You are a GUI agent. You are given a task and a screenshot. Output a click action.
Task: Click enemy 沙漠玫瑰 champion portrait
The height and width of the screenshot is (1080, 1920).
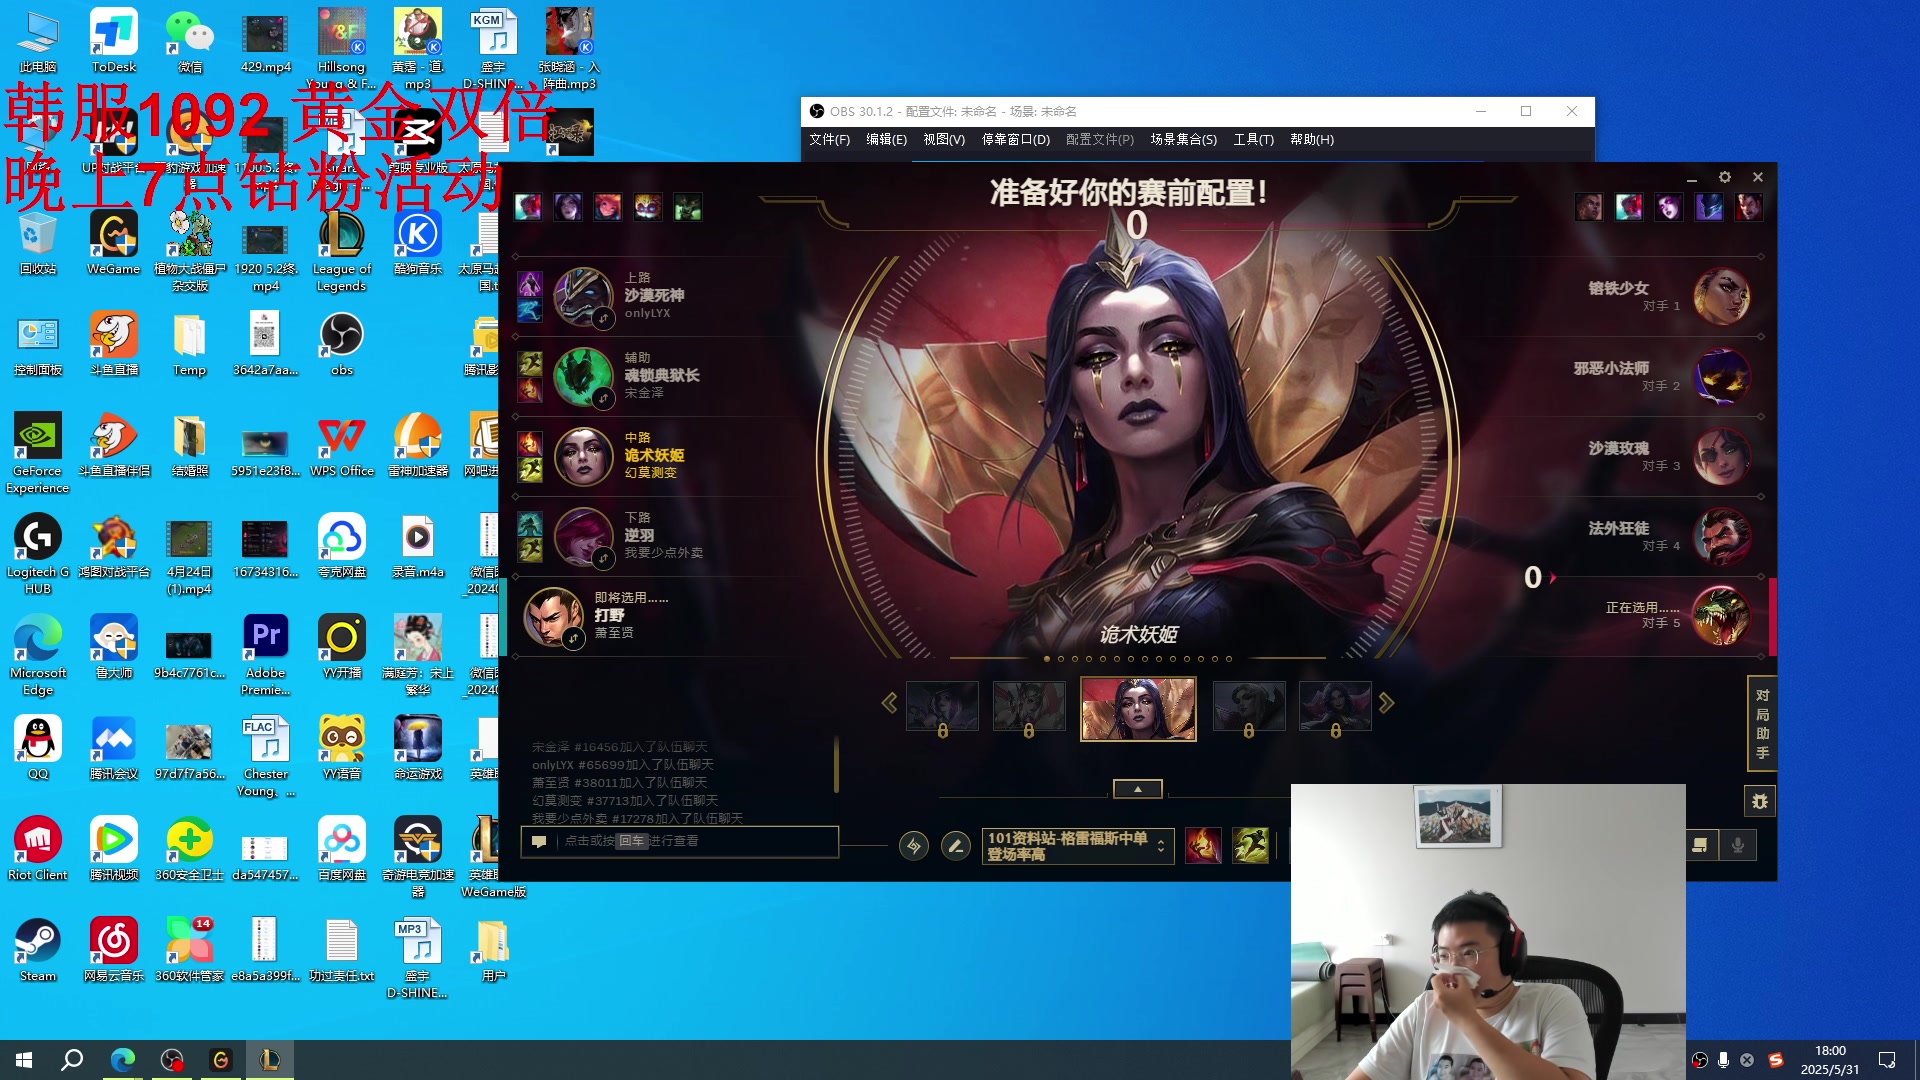click(1721, 456)
